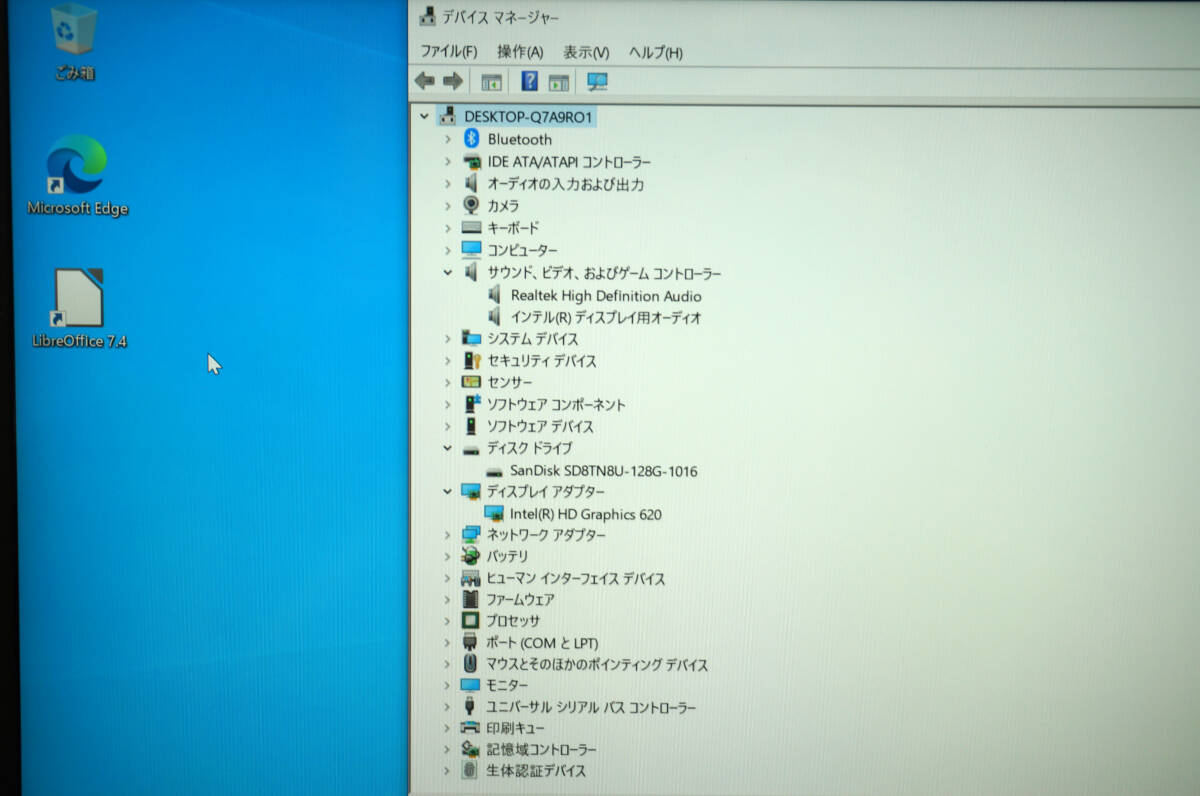Collapse the DESKTOP-Q7A9RO1 root node
Screen dimensions: 1200x796
pos(425,117)
